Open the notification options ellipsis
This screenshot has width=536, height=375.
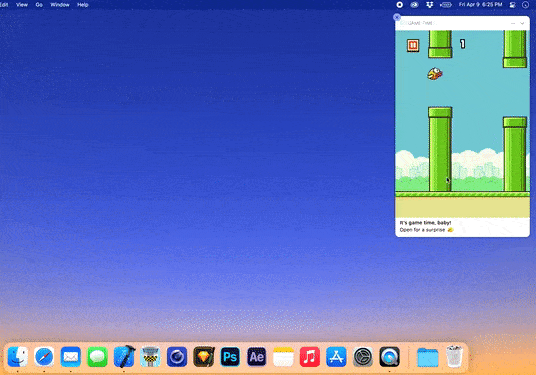coord(513,23)
